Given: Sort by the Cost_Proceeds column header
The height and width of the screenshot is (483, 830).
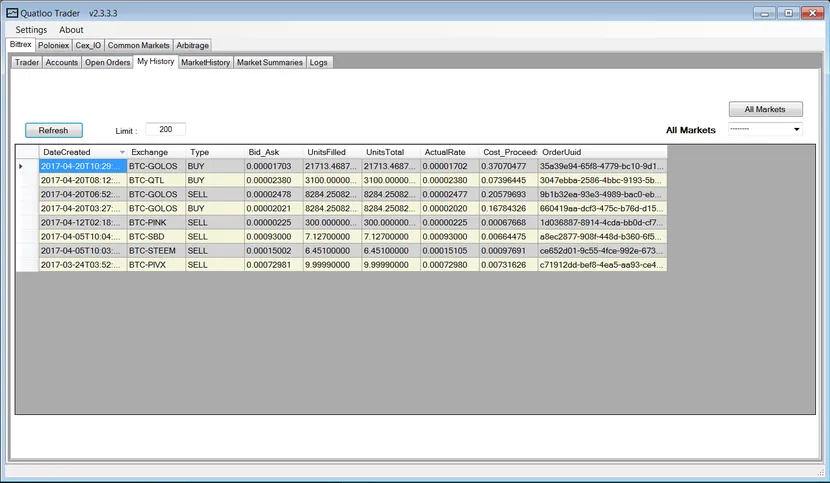Looking at the screenshot, I should pos(509,152).
